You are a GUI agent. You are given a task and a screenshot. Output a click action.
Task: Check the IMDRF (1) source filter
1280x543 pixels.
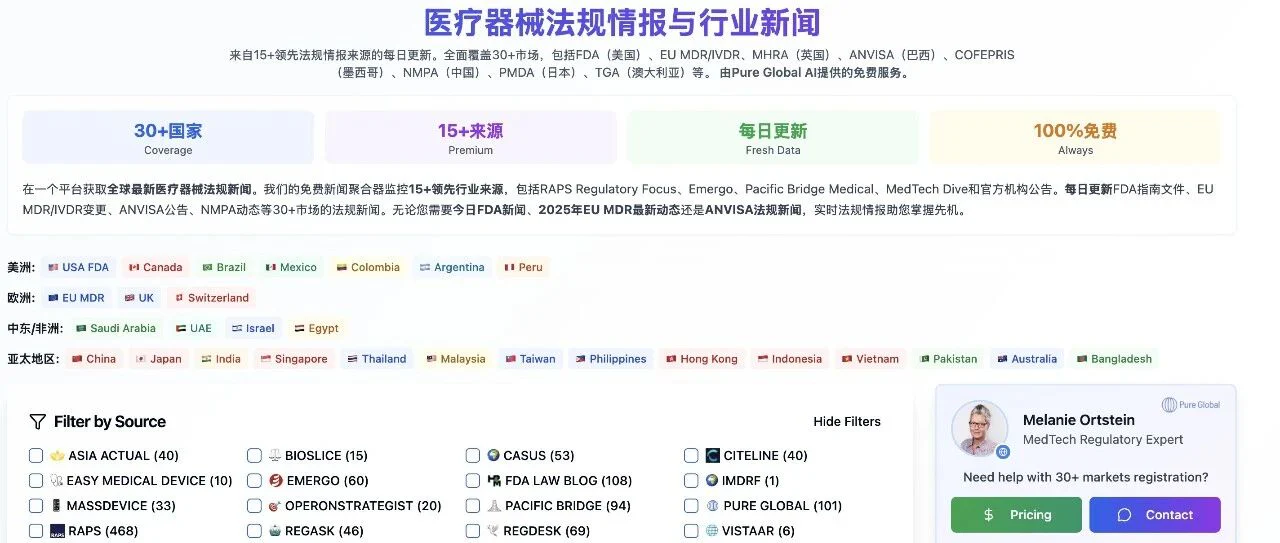pos(691,480)
